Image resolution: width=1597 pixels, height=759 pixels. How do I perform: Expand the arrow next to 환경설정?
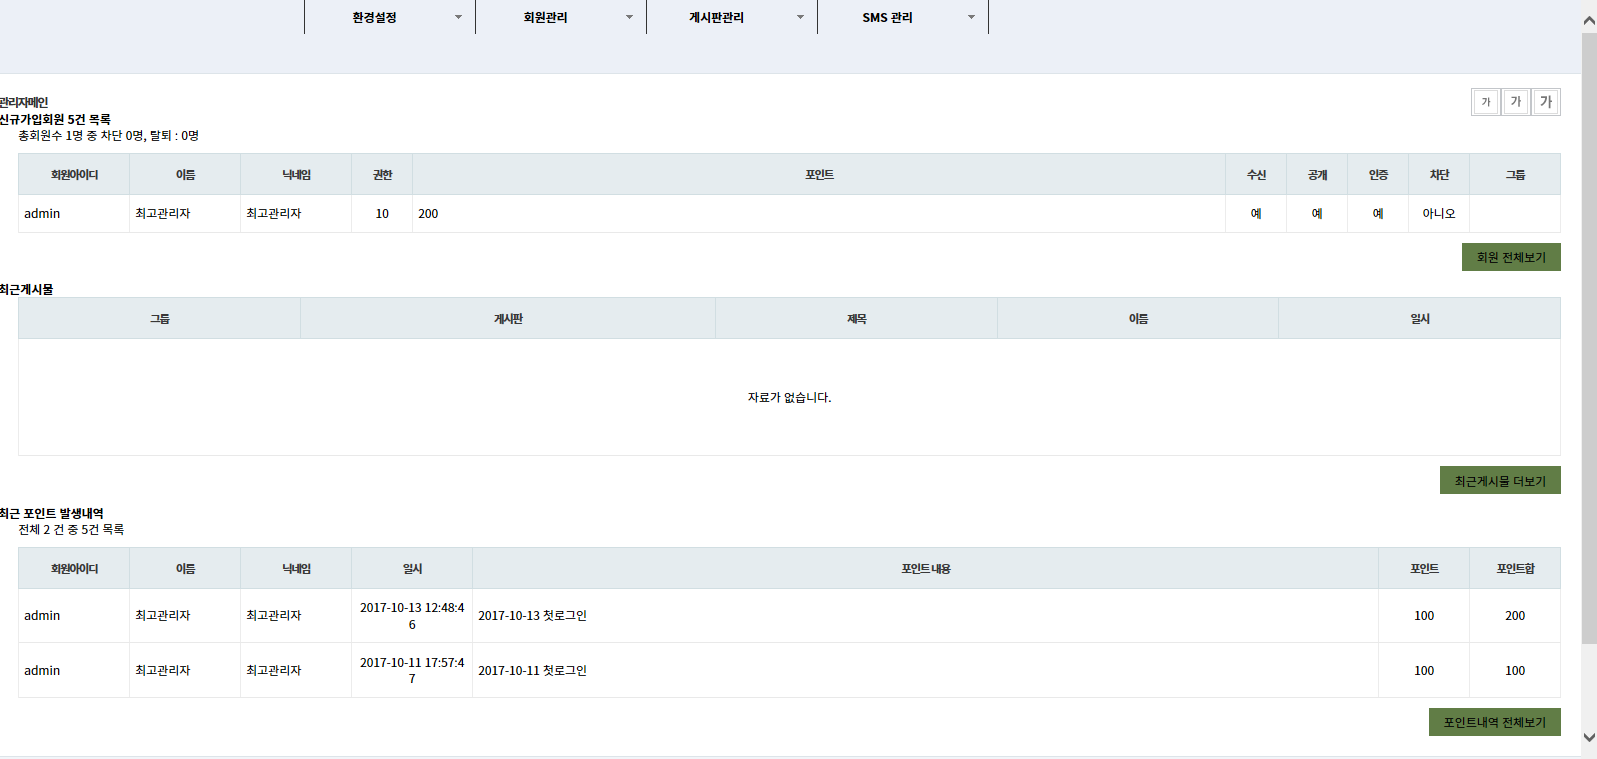(459, 17)
